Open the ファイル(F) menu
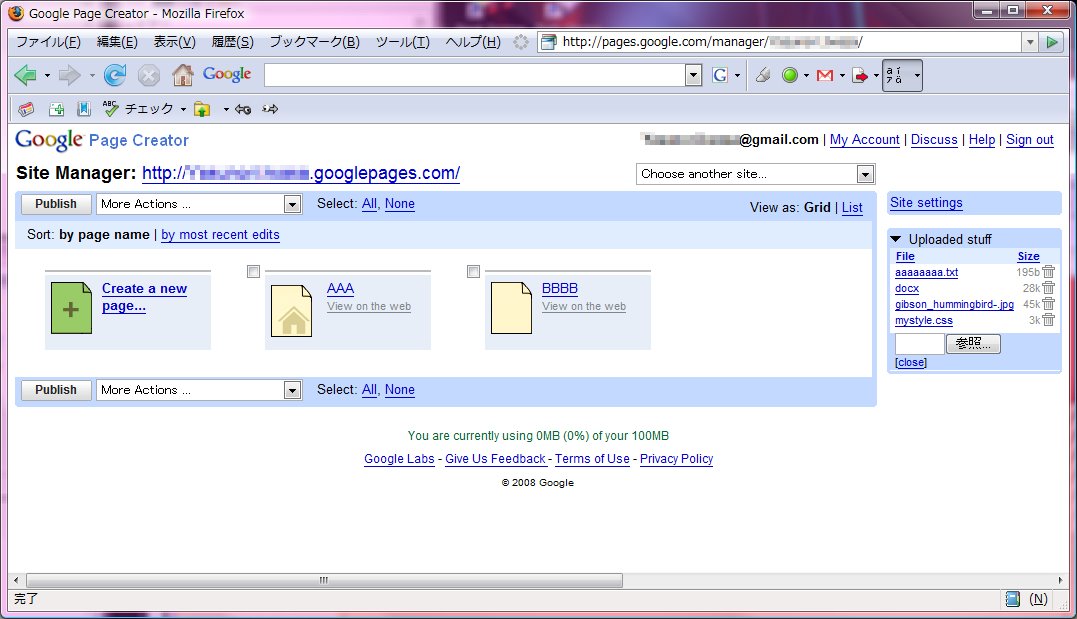 coord(48,42)
